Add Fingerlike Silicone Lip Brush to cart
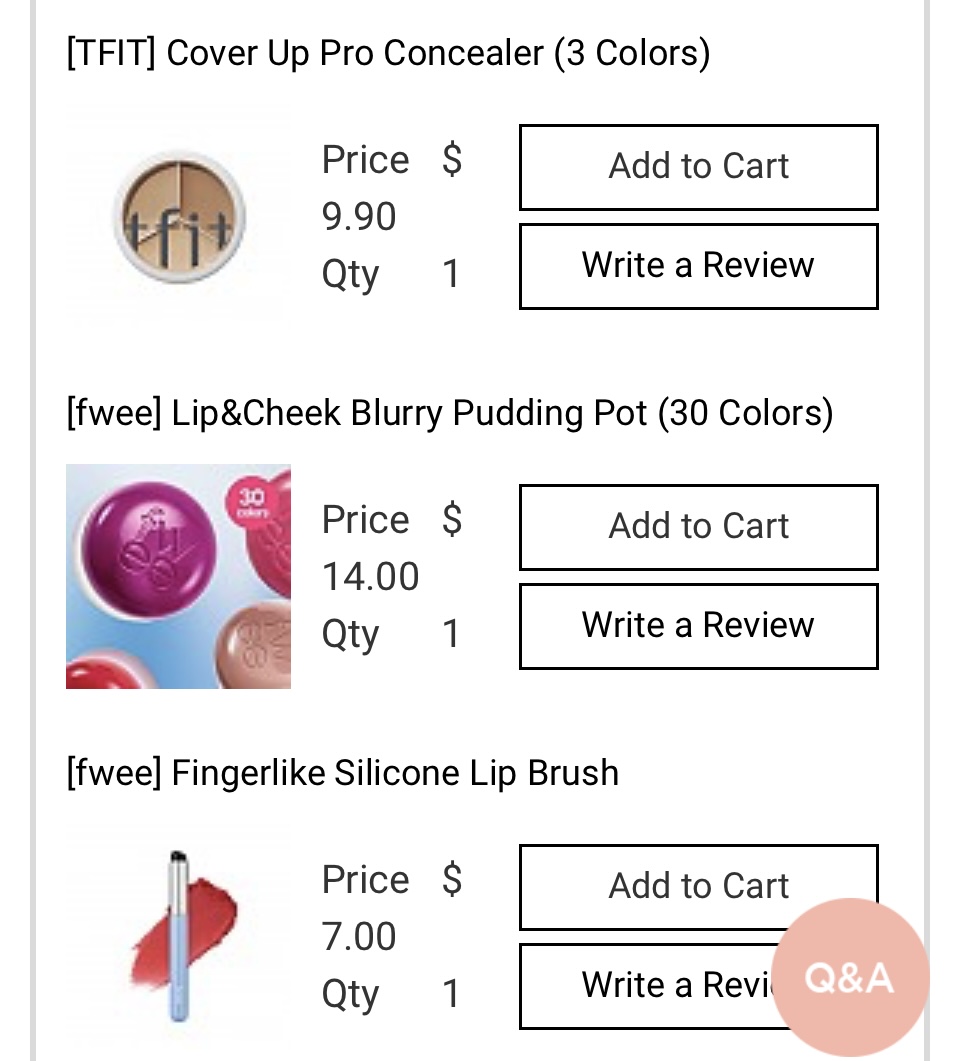960x1061 pixels. tap(698, 886)
